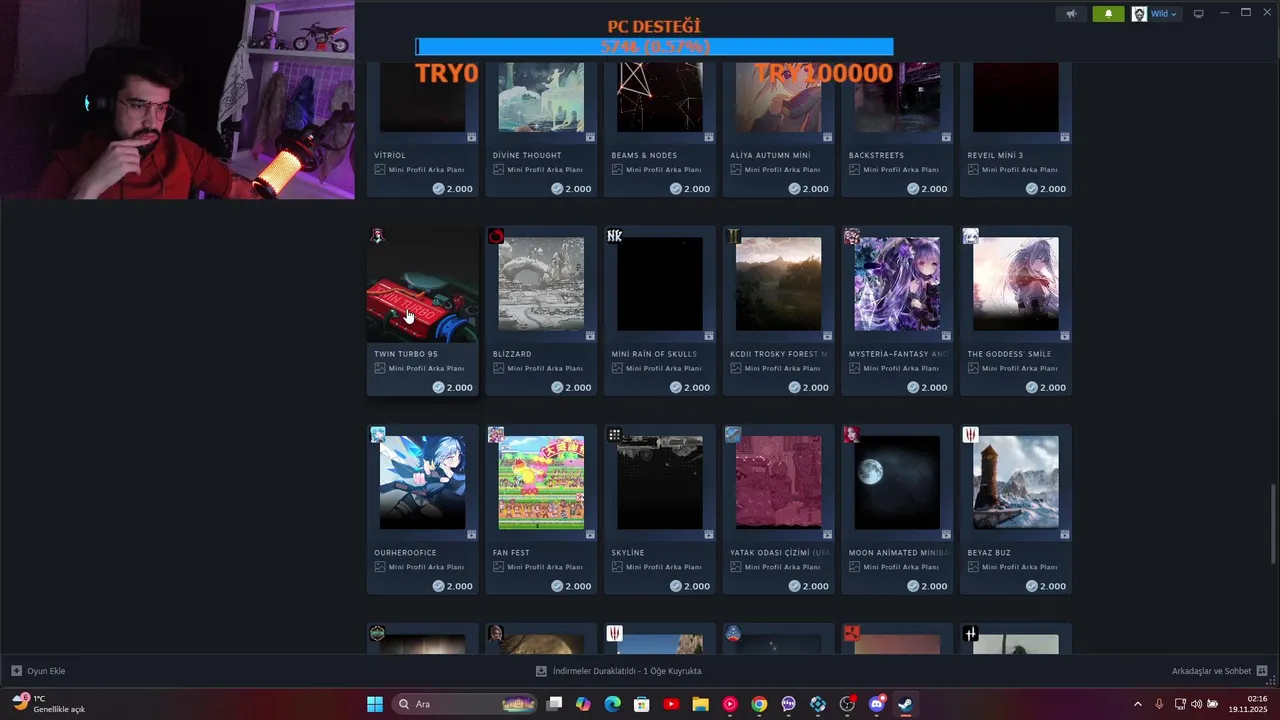This screenshot has width=1280, height=720.
Task: Open Arkadaşlar ve Sohbet panel
Action: pos(1219,671)
